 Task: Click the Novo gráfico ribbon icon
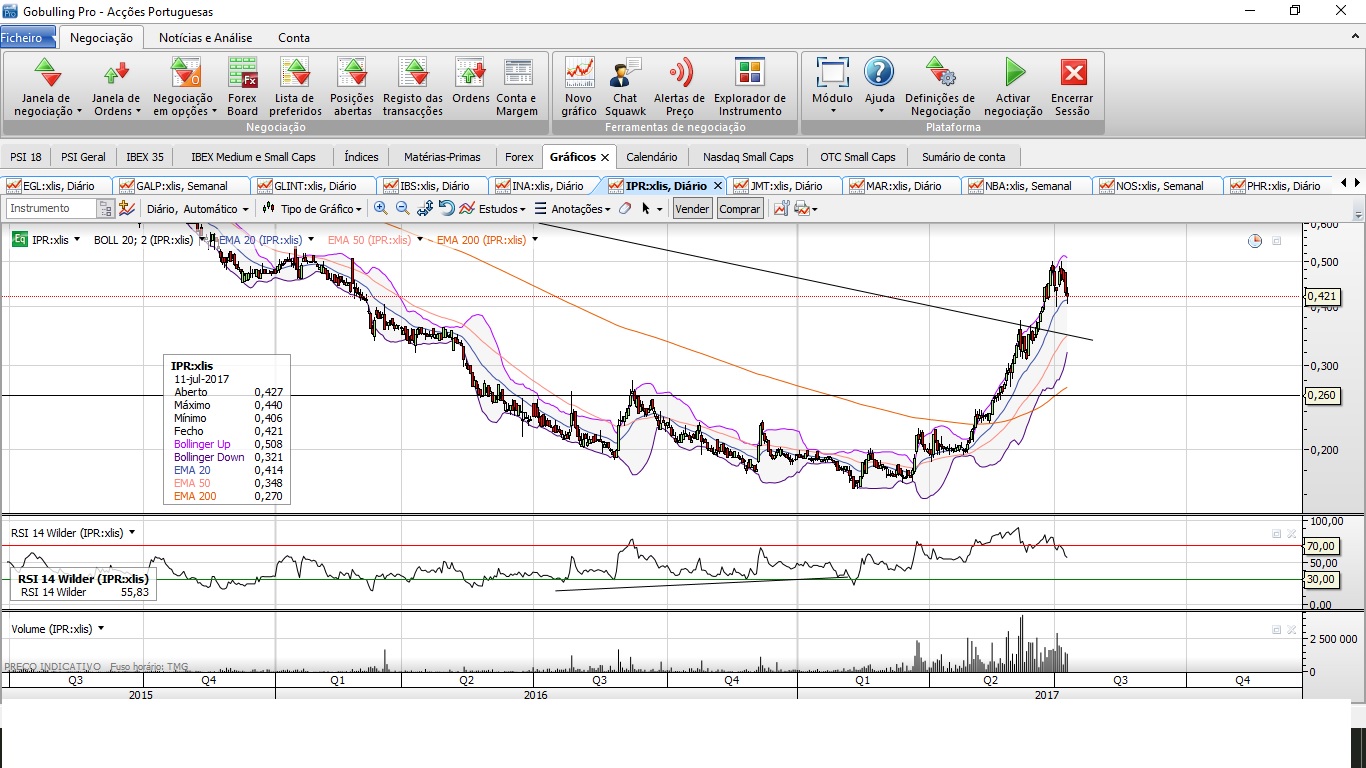click(579, 86)
